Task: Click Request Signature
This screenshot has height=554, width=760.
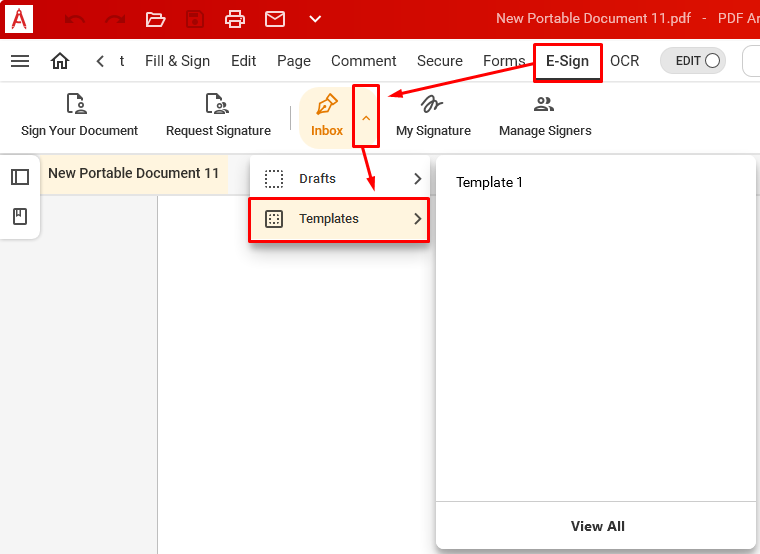Action: tap(218, 115)
